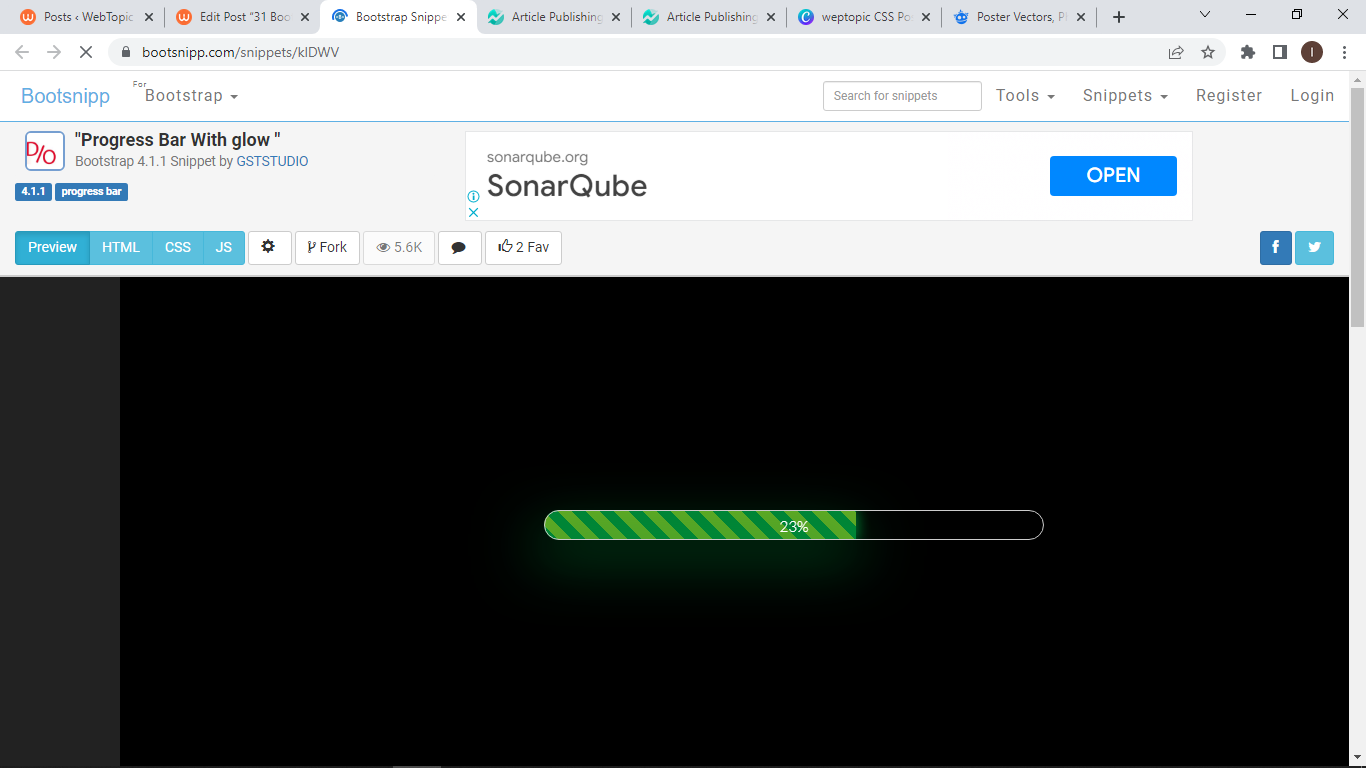View snippet comments
Image resolution: width=1366 pixels, height=768 pixels.
(459, 247)
